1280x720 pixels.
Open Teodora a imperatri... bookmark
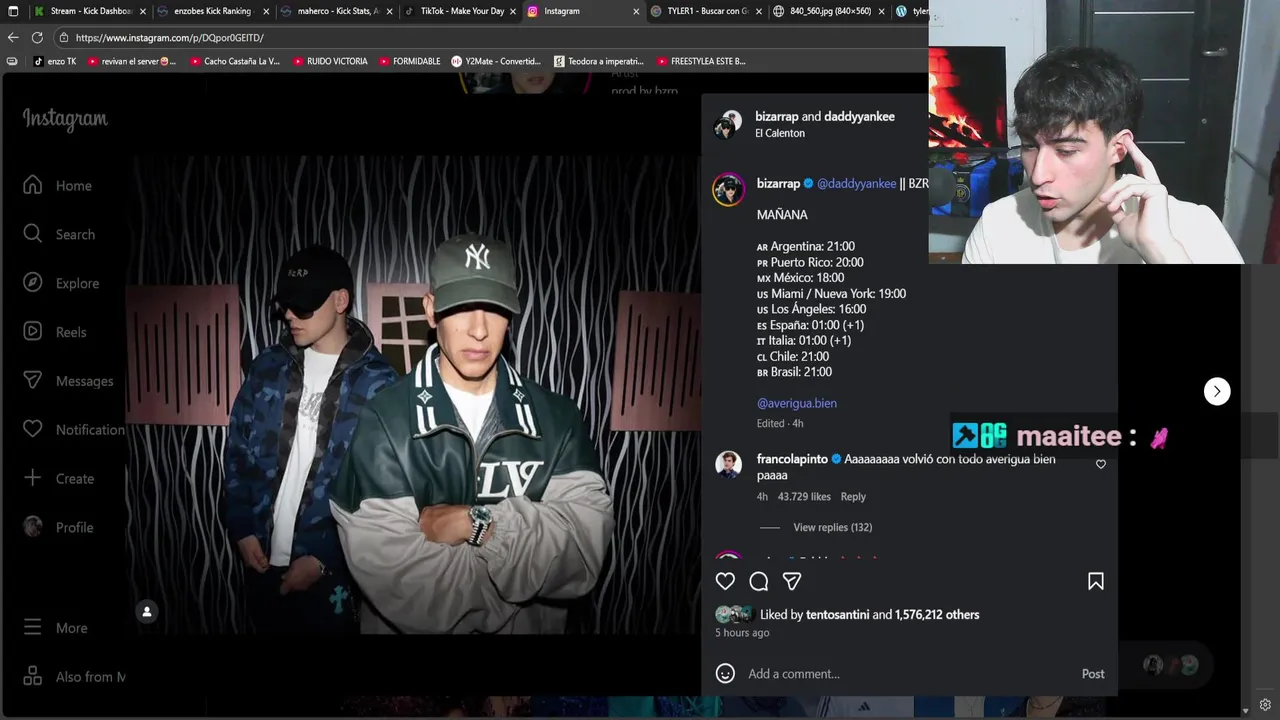click(x=599, y=61)
